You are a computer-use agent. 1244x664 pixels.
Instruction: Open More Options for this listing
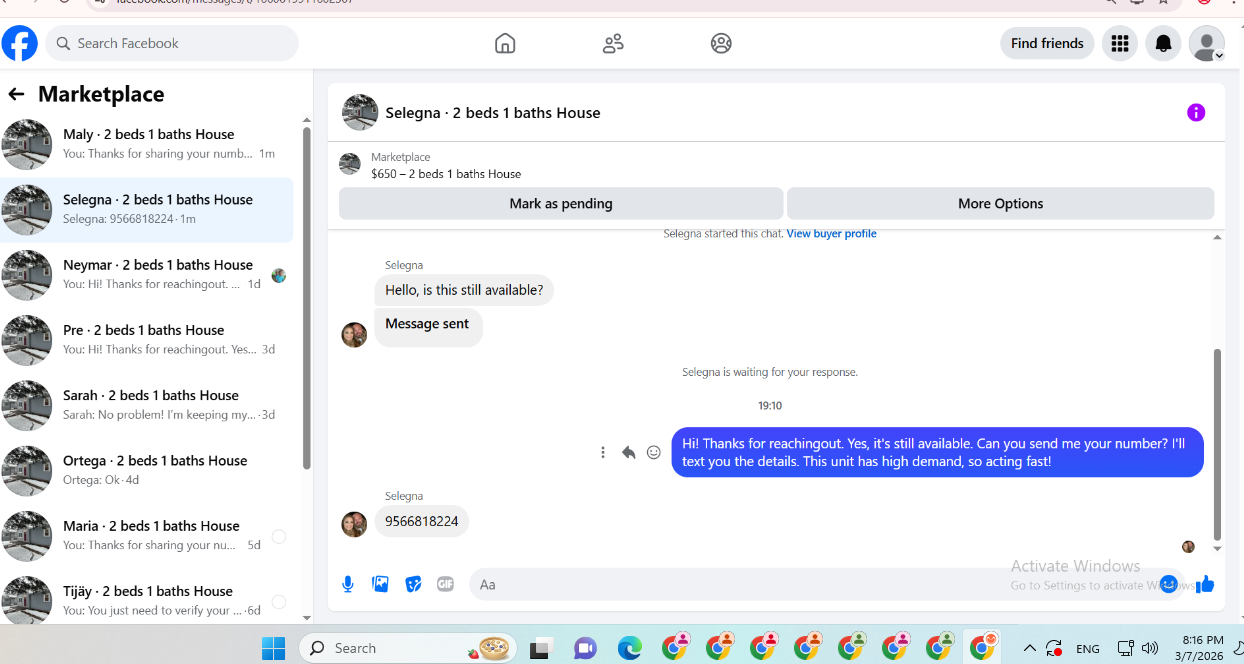[x=1000, y=203]
